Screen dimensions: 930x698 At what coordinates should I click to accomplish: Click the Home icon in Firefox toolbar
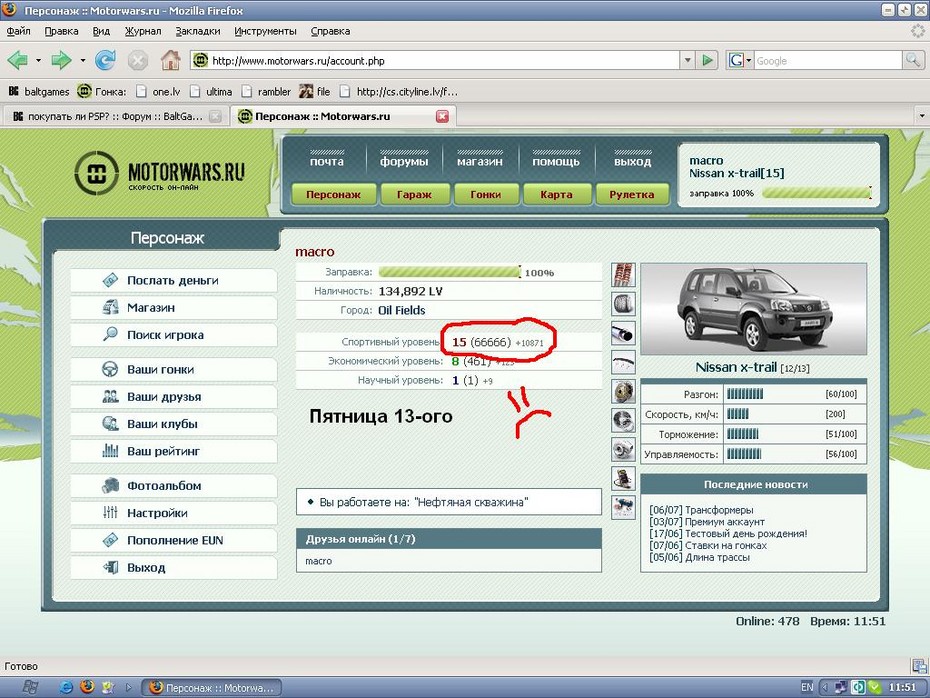(x=170, y=60)
